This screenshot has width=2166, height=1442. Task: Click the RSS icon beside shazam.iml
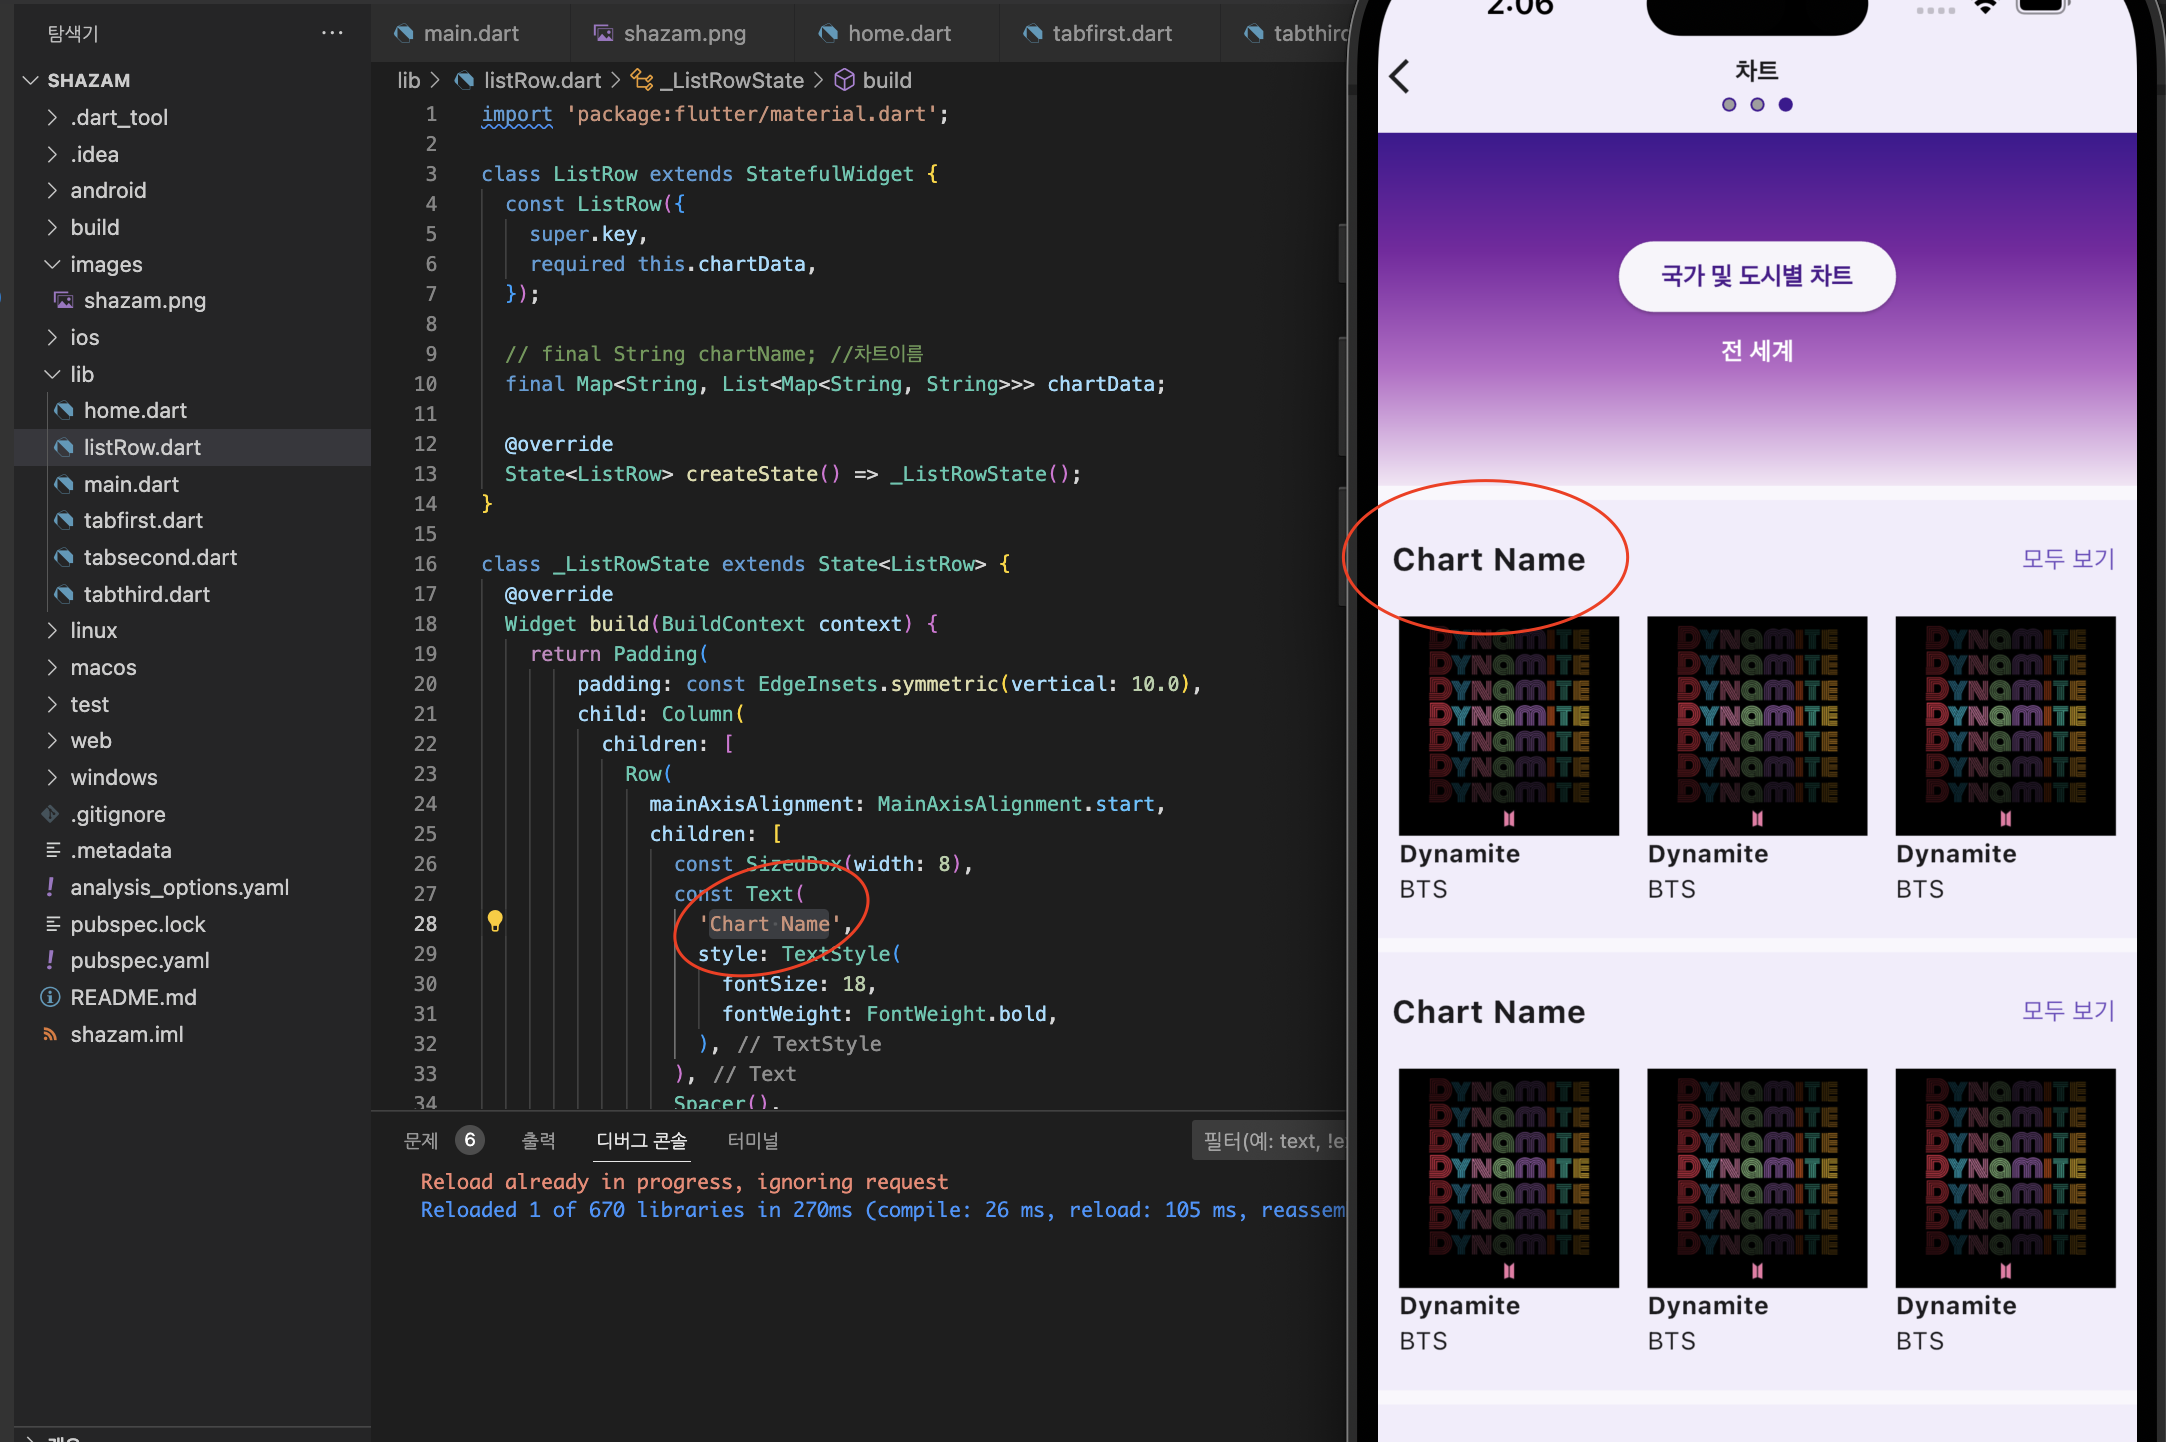point(50,1034)
